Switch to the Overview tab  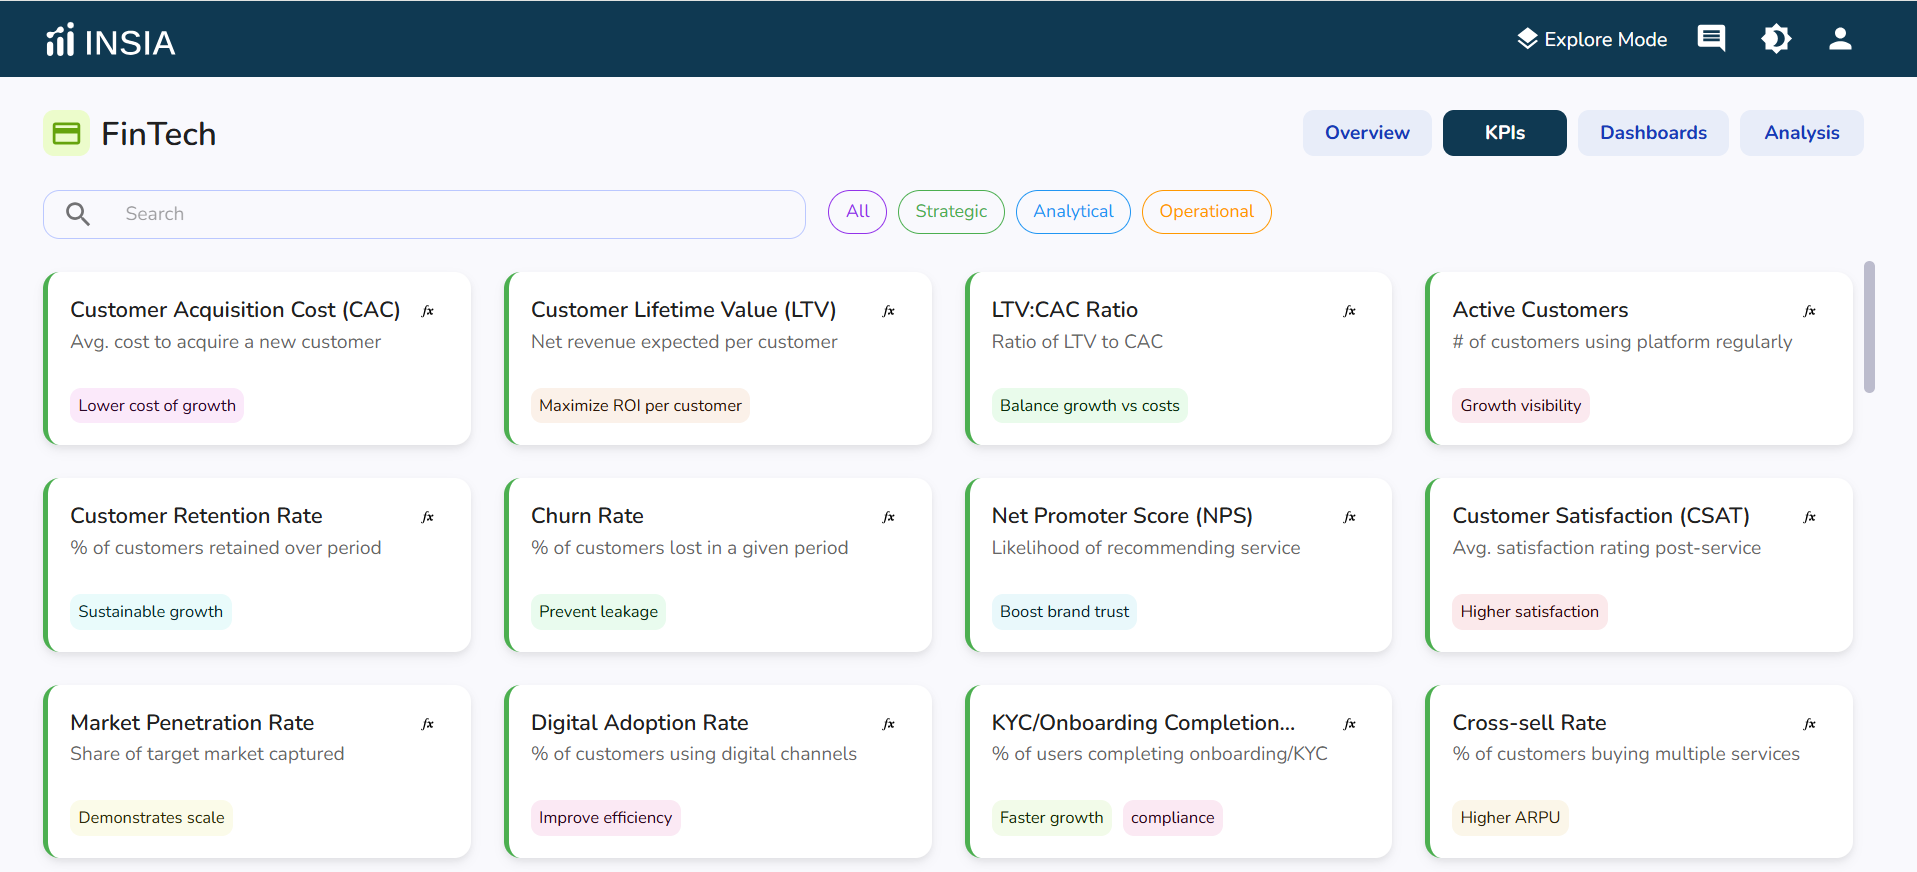(x=1367, y=133)
